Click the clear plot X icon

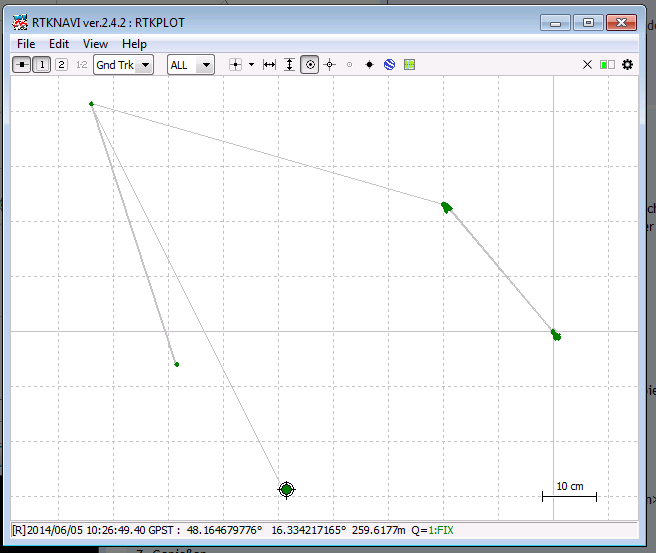pos(587,65)
